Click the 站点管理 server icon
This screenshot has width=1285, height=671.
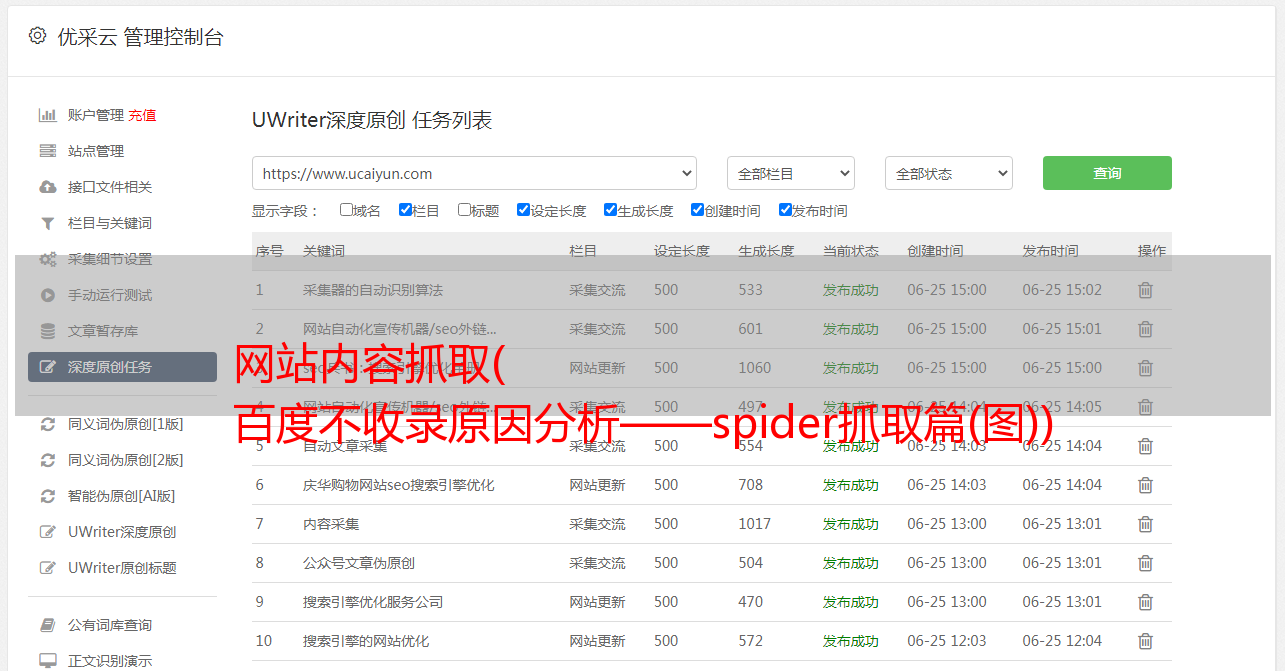pos(47,151)
